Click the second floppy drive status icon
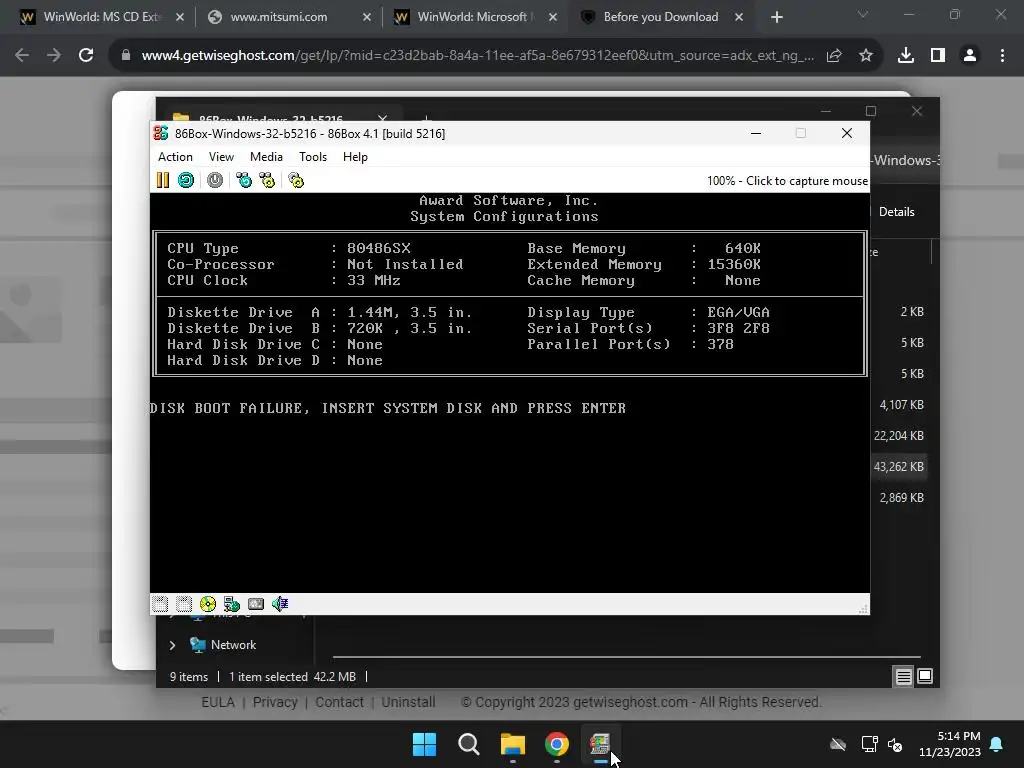Image resolution: width=1024 pixels, height=768 pixels. pyautogui.click(x=184, y=604)
